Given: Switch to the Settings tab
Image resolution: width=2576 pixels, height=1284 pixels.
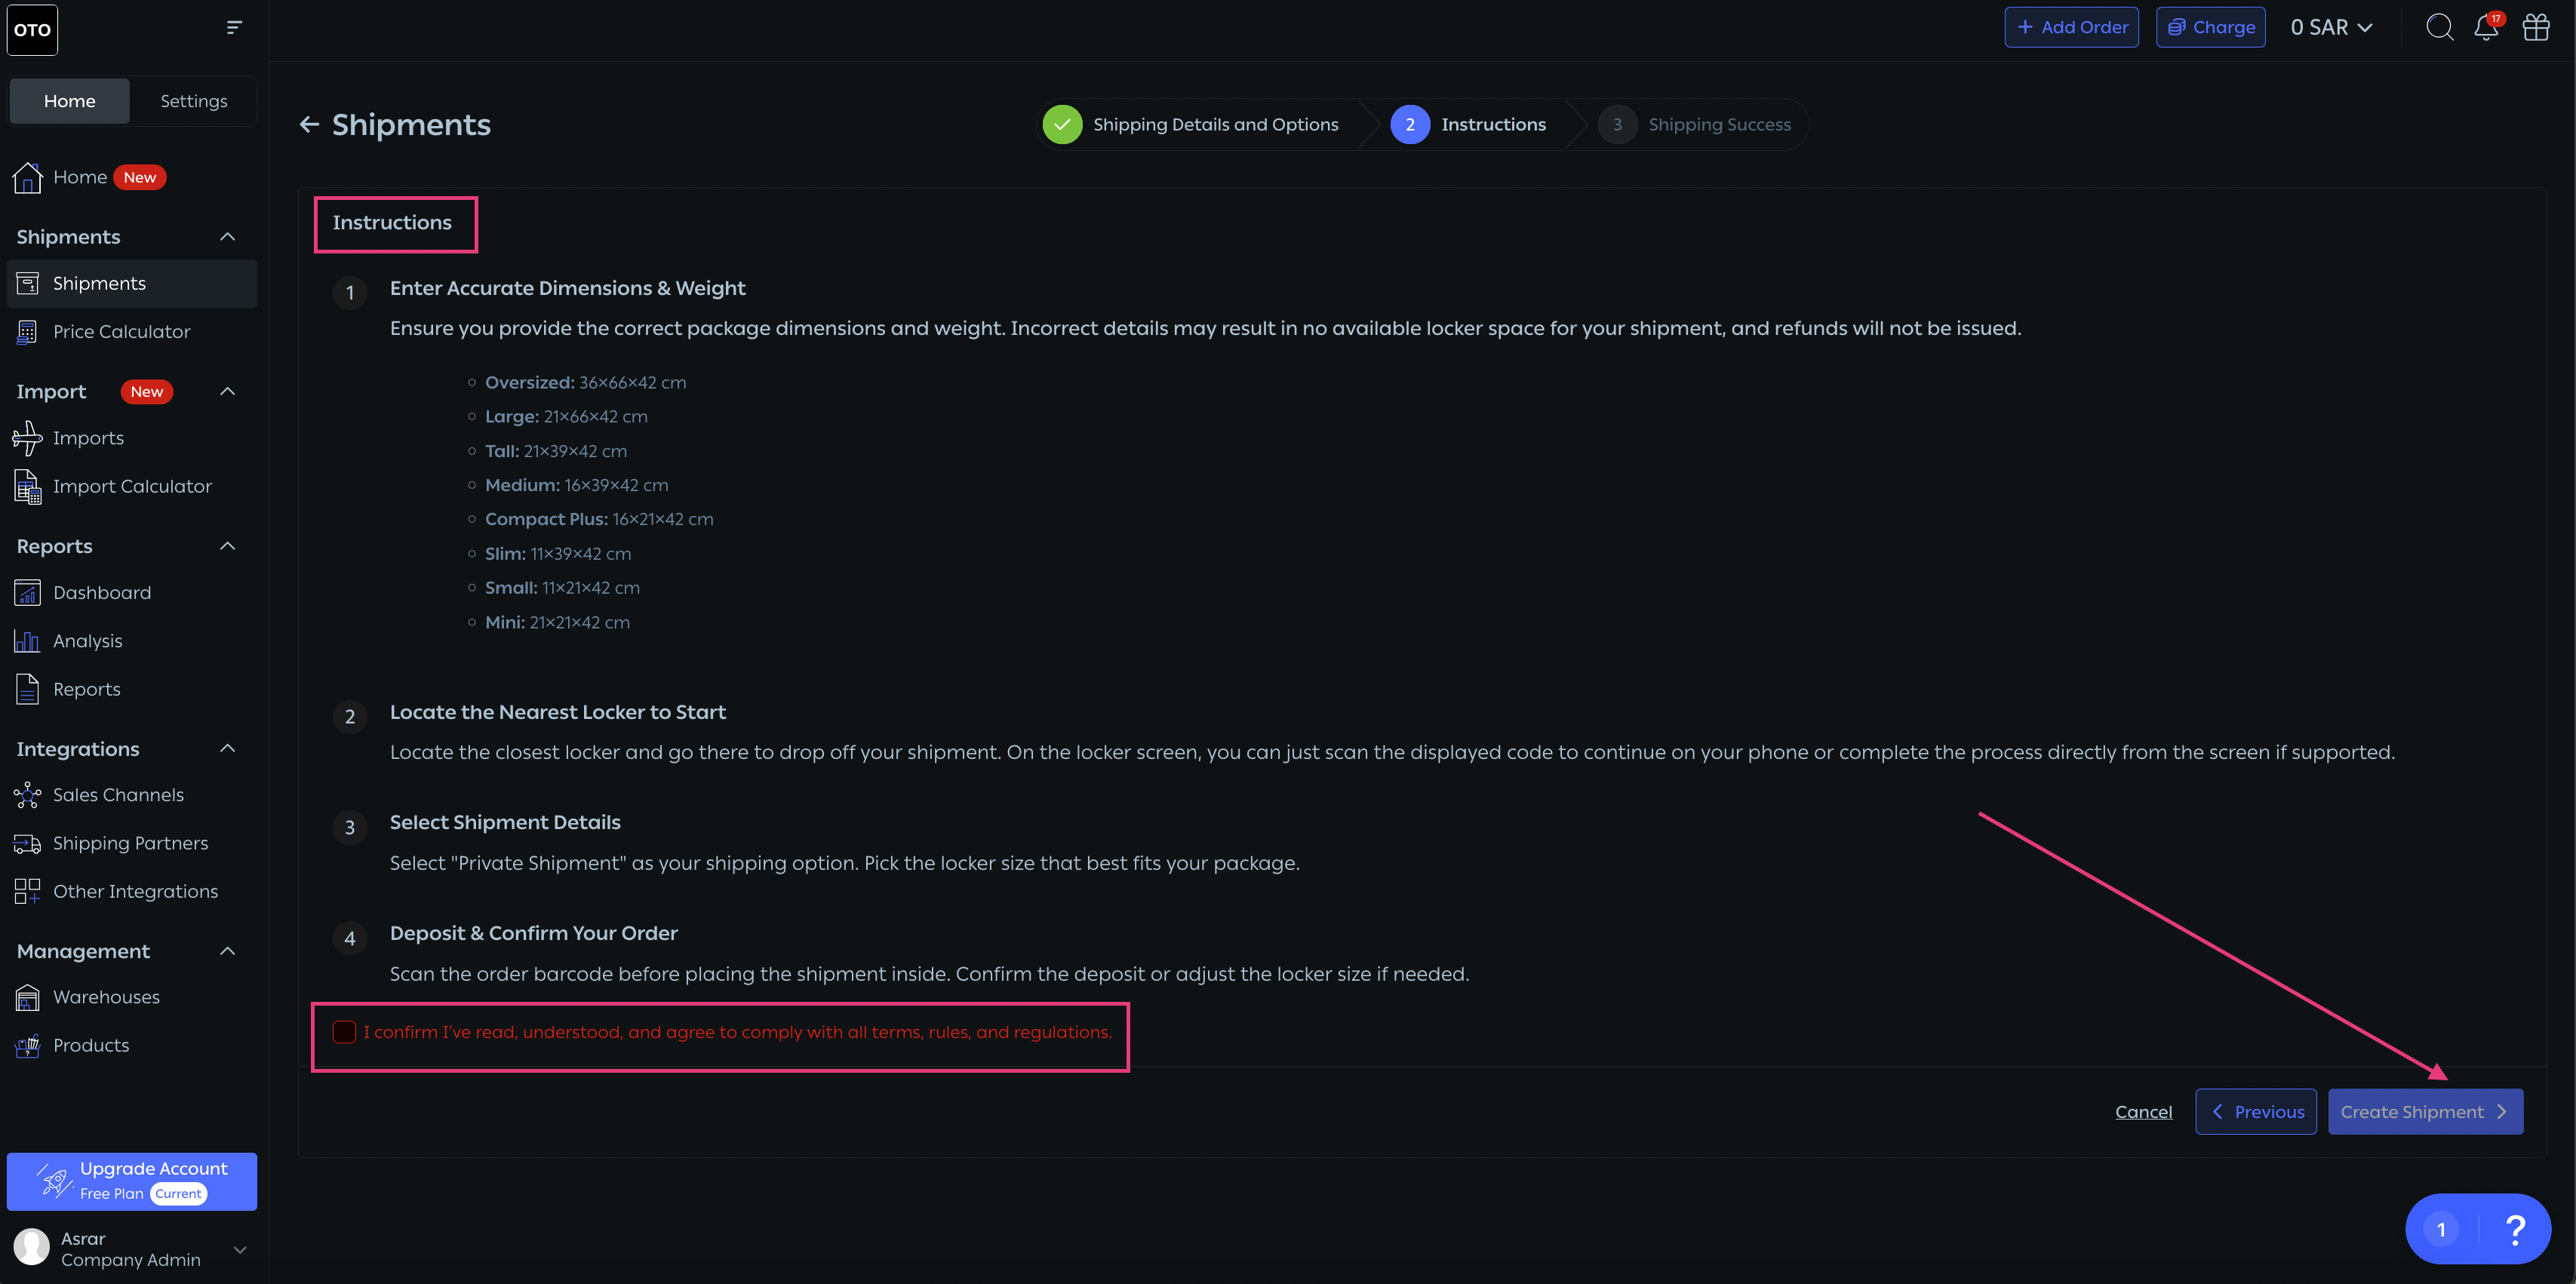Looking at the screenshot, I should point(194,101).
